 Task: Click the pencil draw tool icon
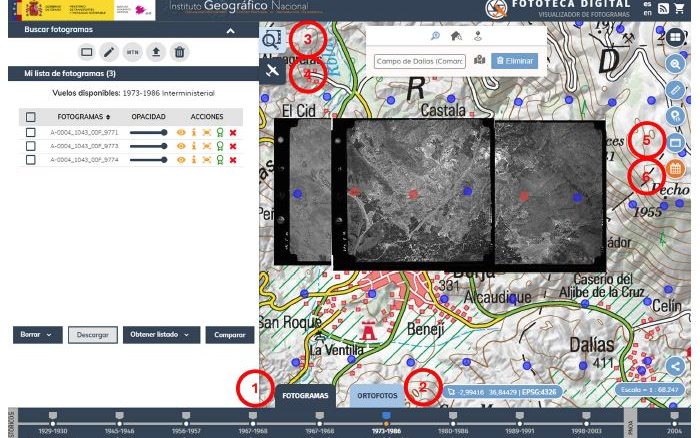[x=109, y=51]
